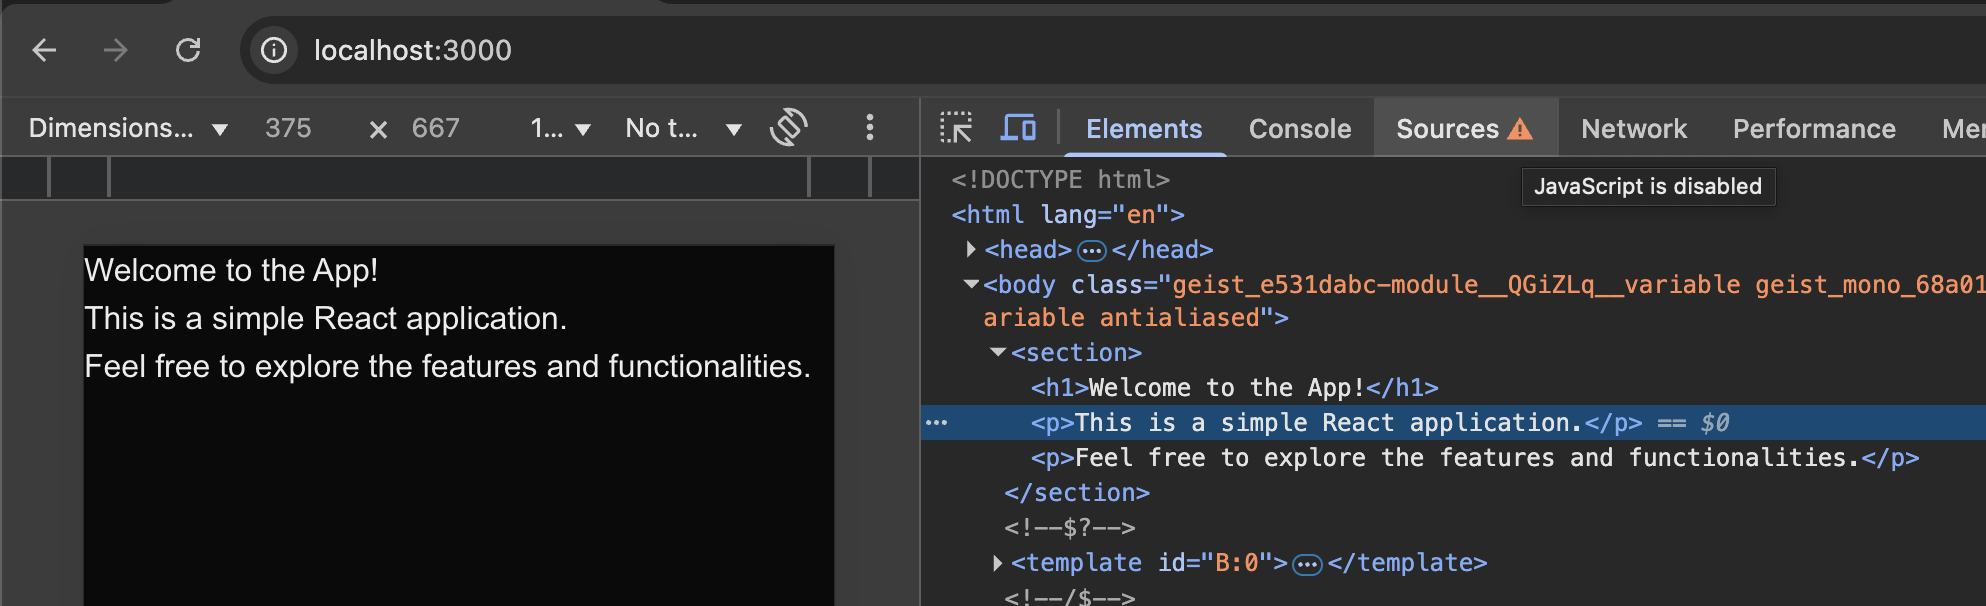The image size is (1986, 606).
Task: Select the DOCTYPE html line
Action: tap(1060, 179)
